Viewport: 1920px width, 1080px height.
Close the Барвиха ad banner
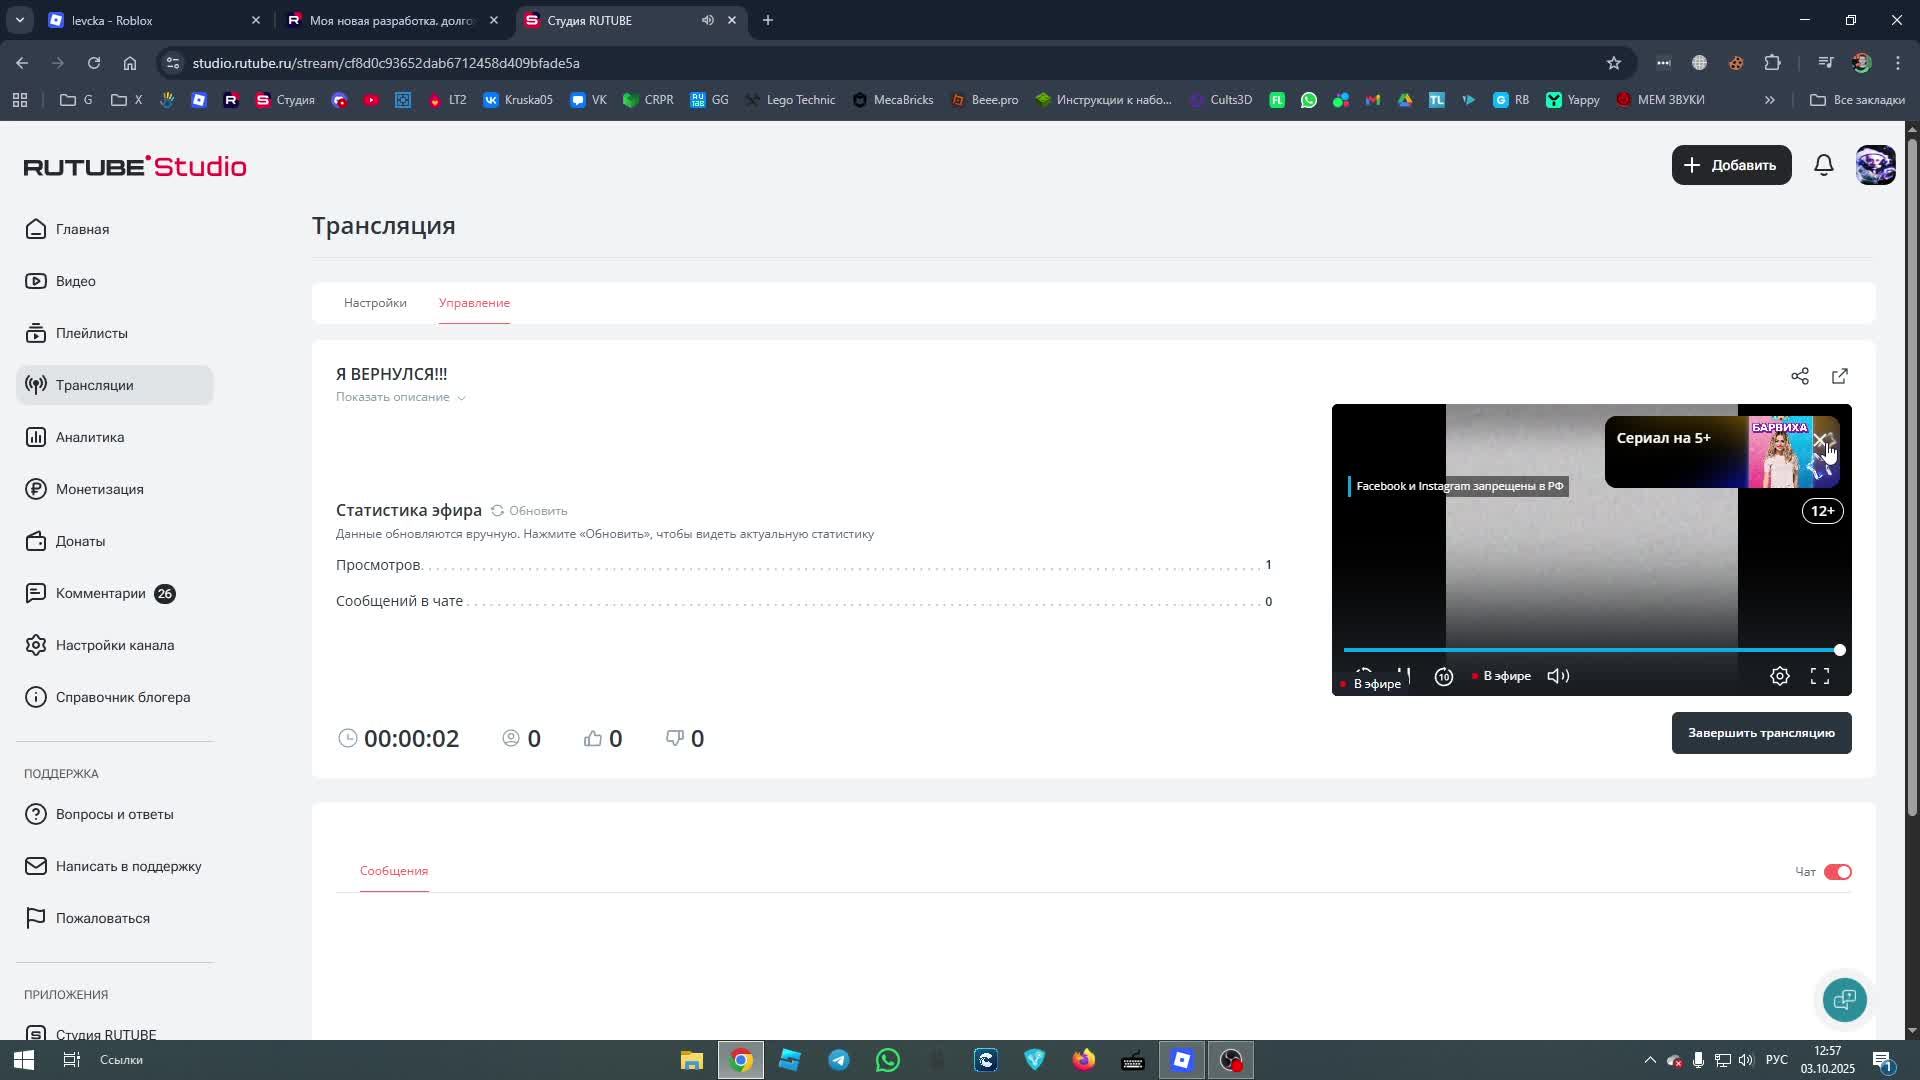tap(1820, 440)
